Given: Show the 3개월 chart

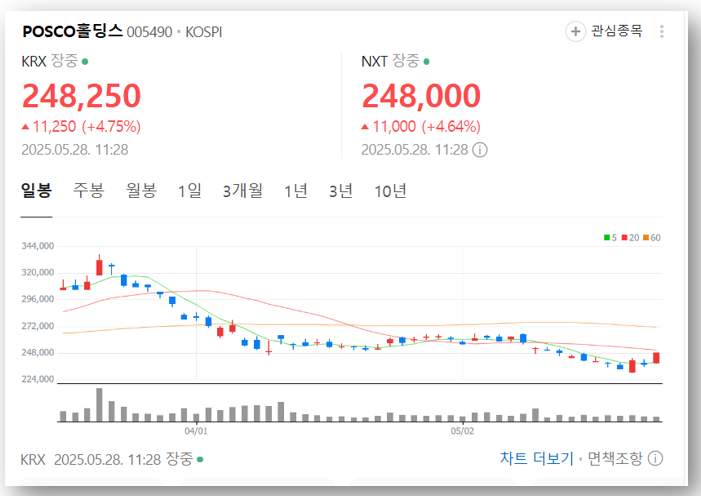Looking at the screenshot, I should [x=243, y=191].
